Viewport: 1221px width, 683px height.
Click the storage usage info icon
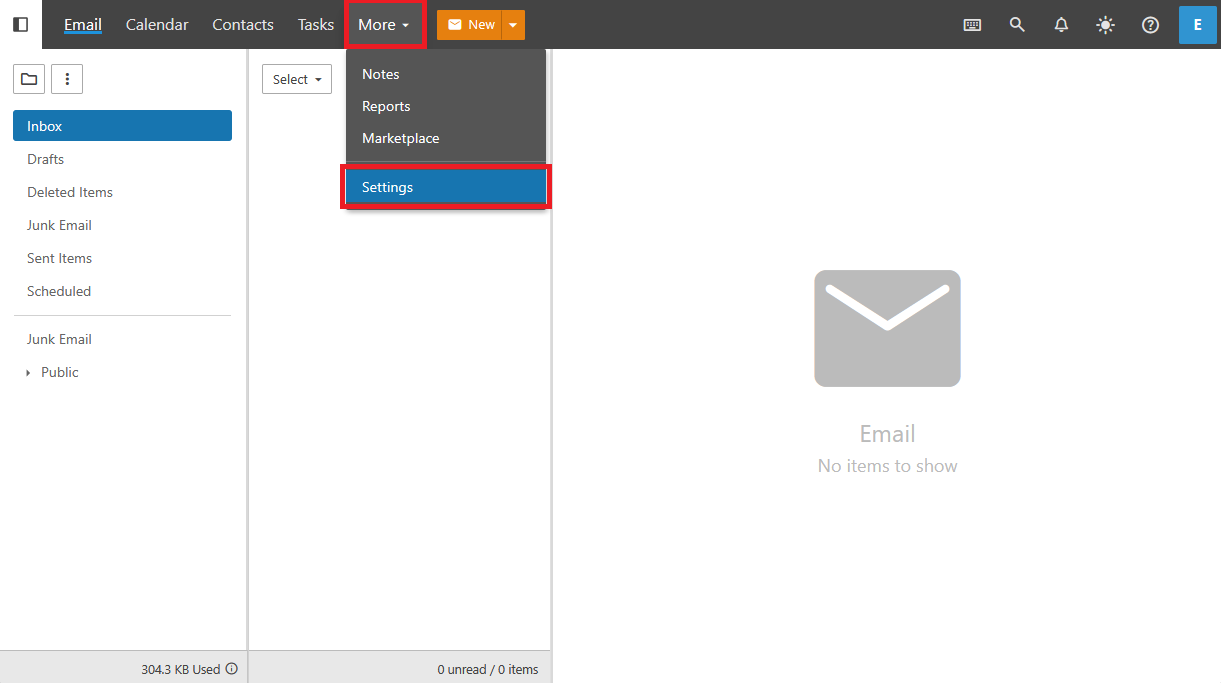232,669
